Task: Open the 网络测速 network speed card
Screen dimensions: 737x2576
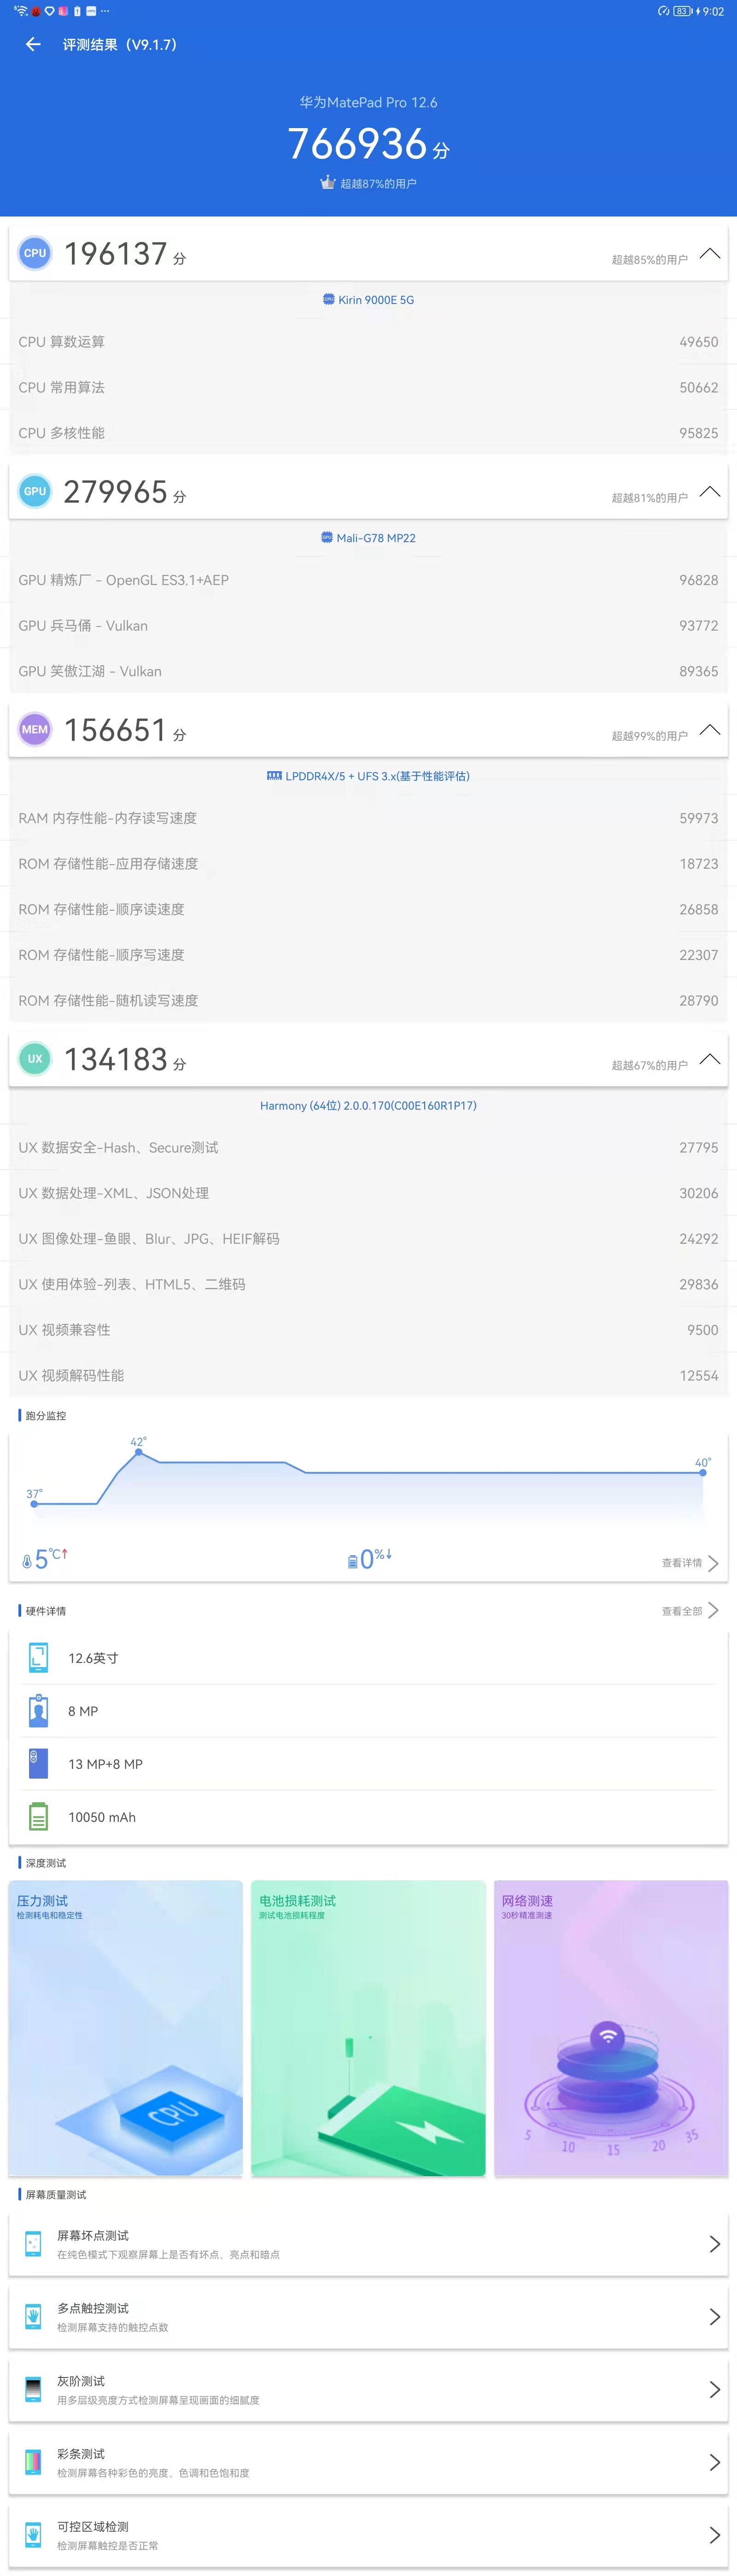Action: [x=611, y=2027]
